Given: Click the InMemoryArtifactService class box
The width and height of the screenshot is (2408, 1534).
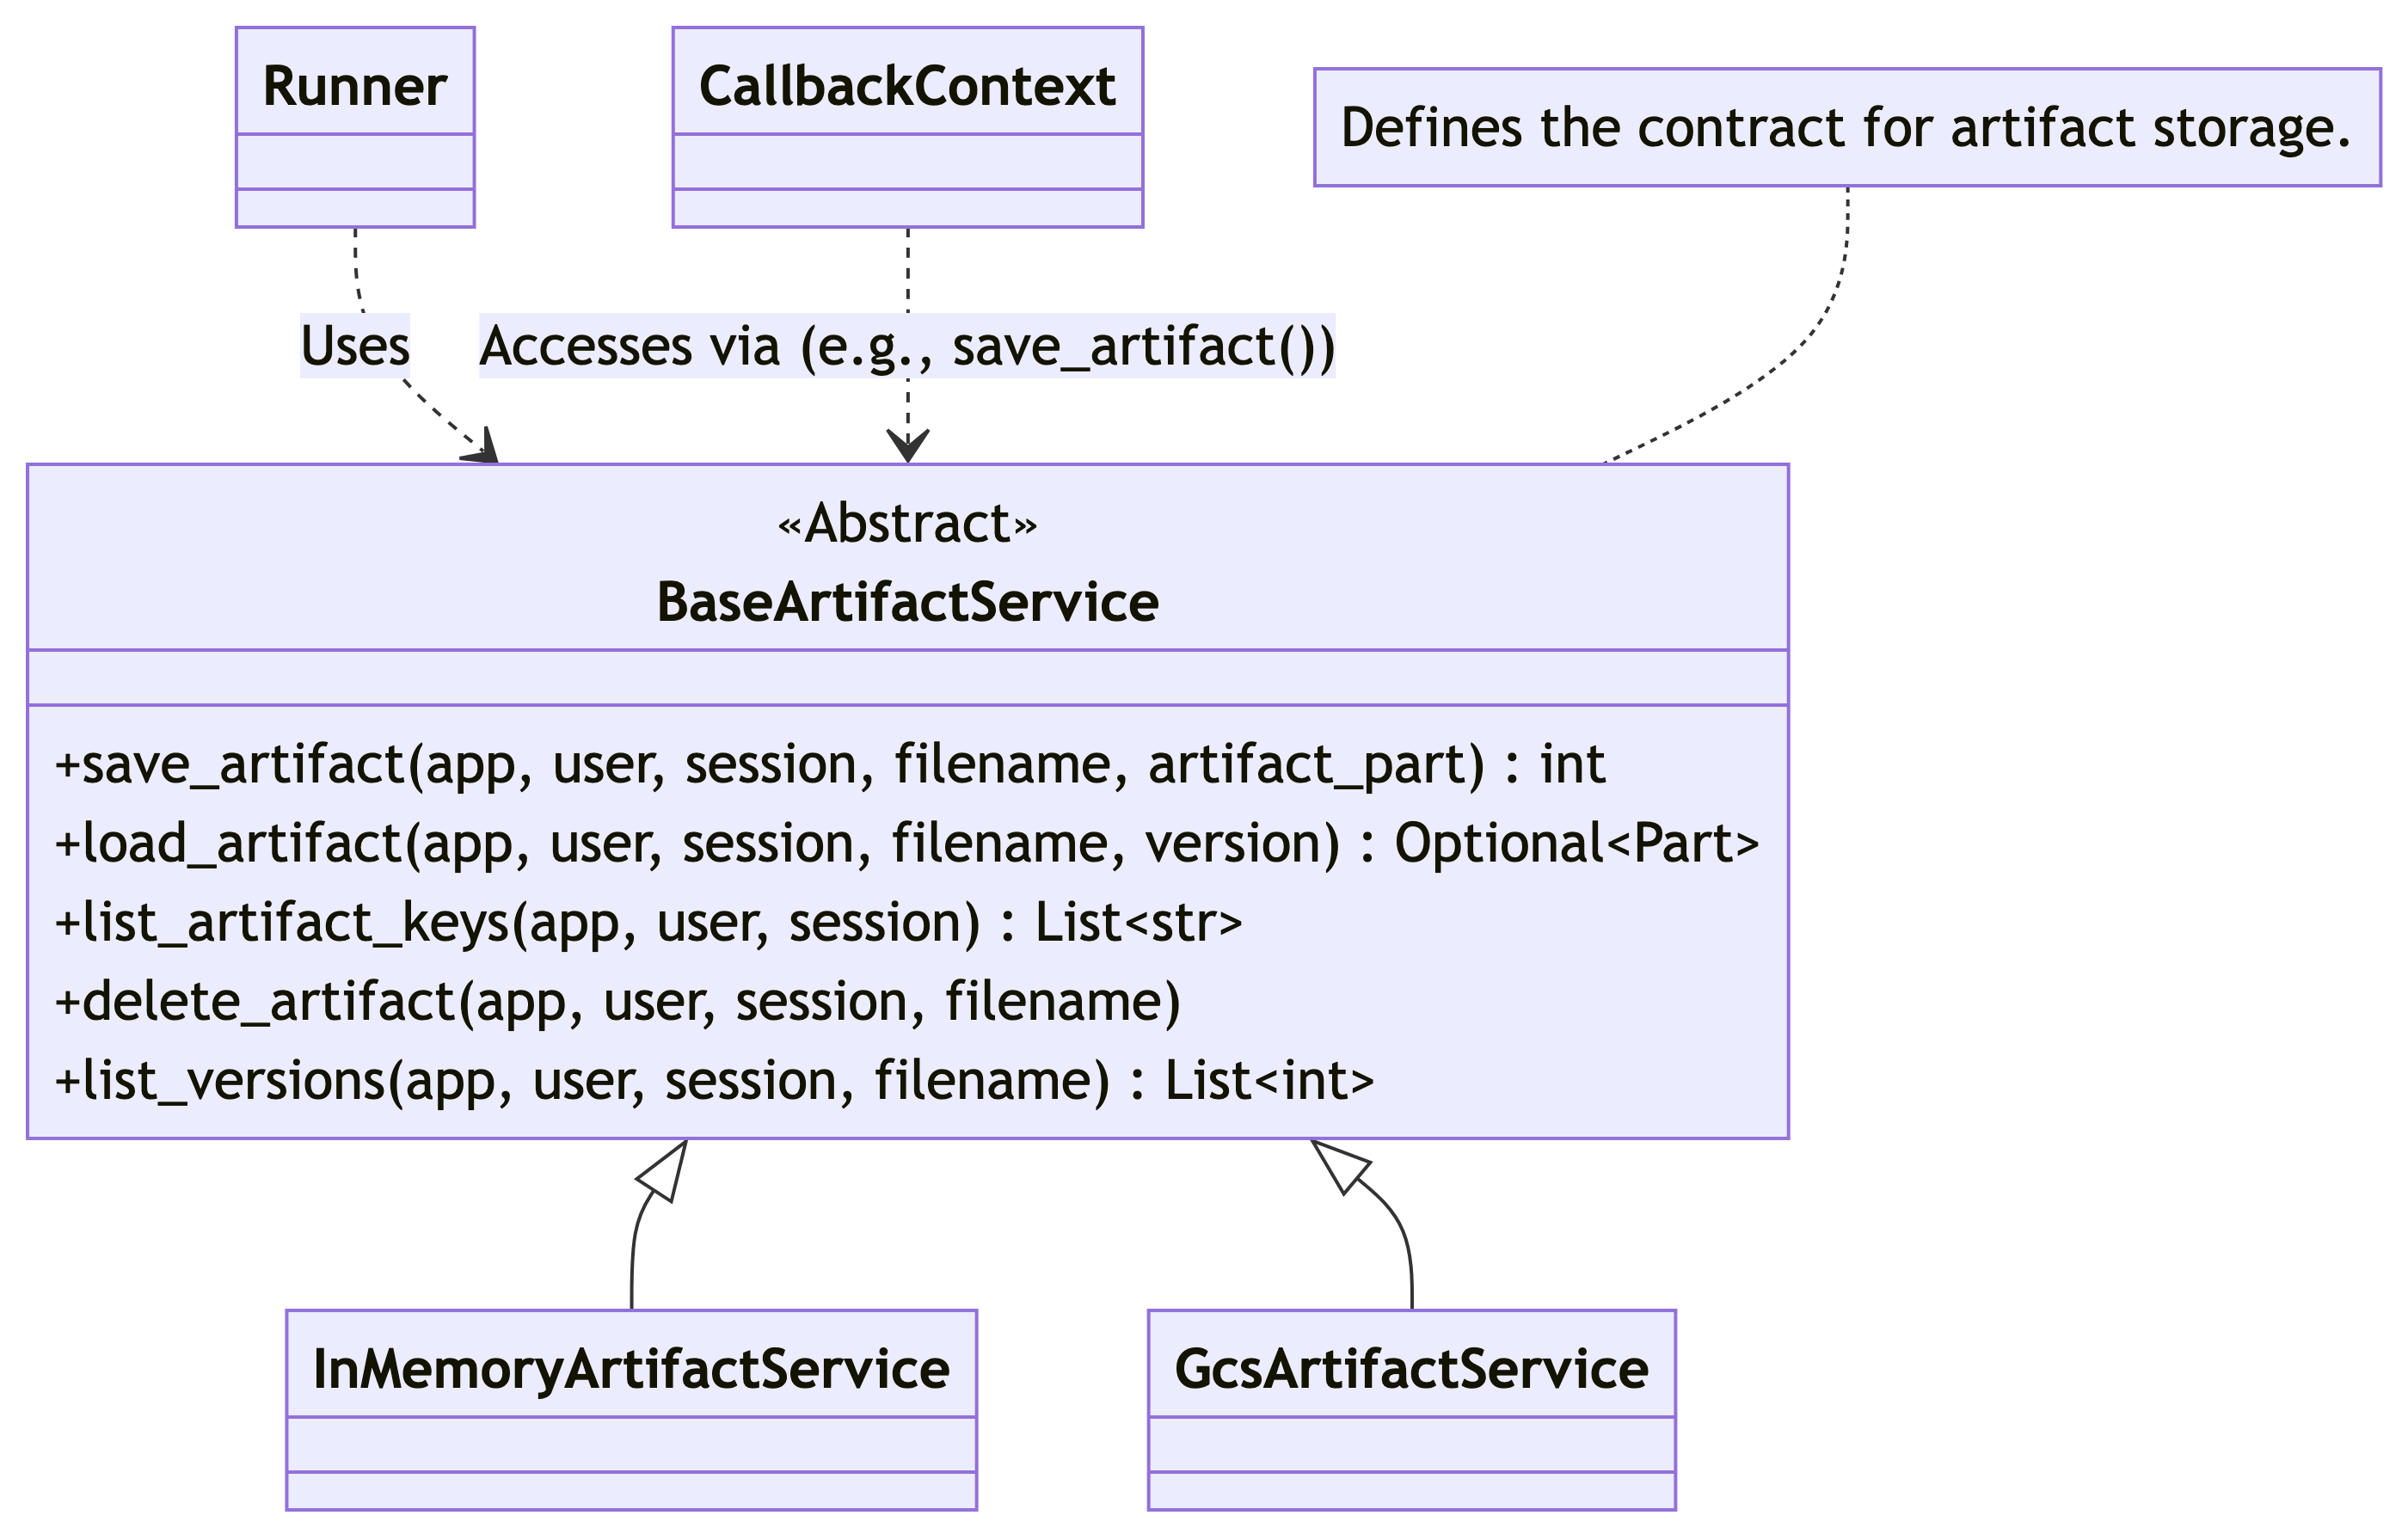Looking at the screenshot, I should click(631, 1409).
